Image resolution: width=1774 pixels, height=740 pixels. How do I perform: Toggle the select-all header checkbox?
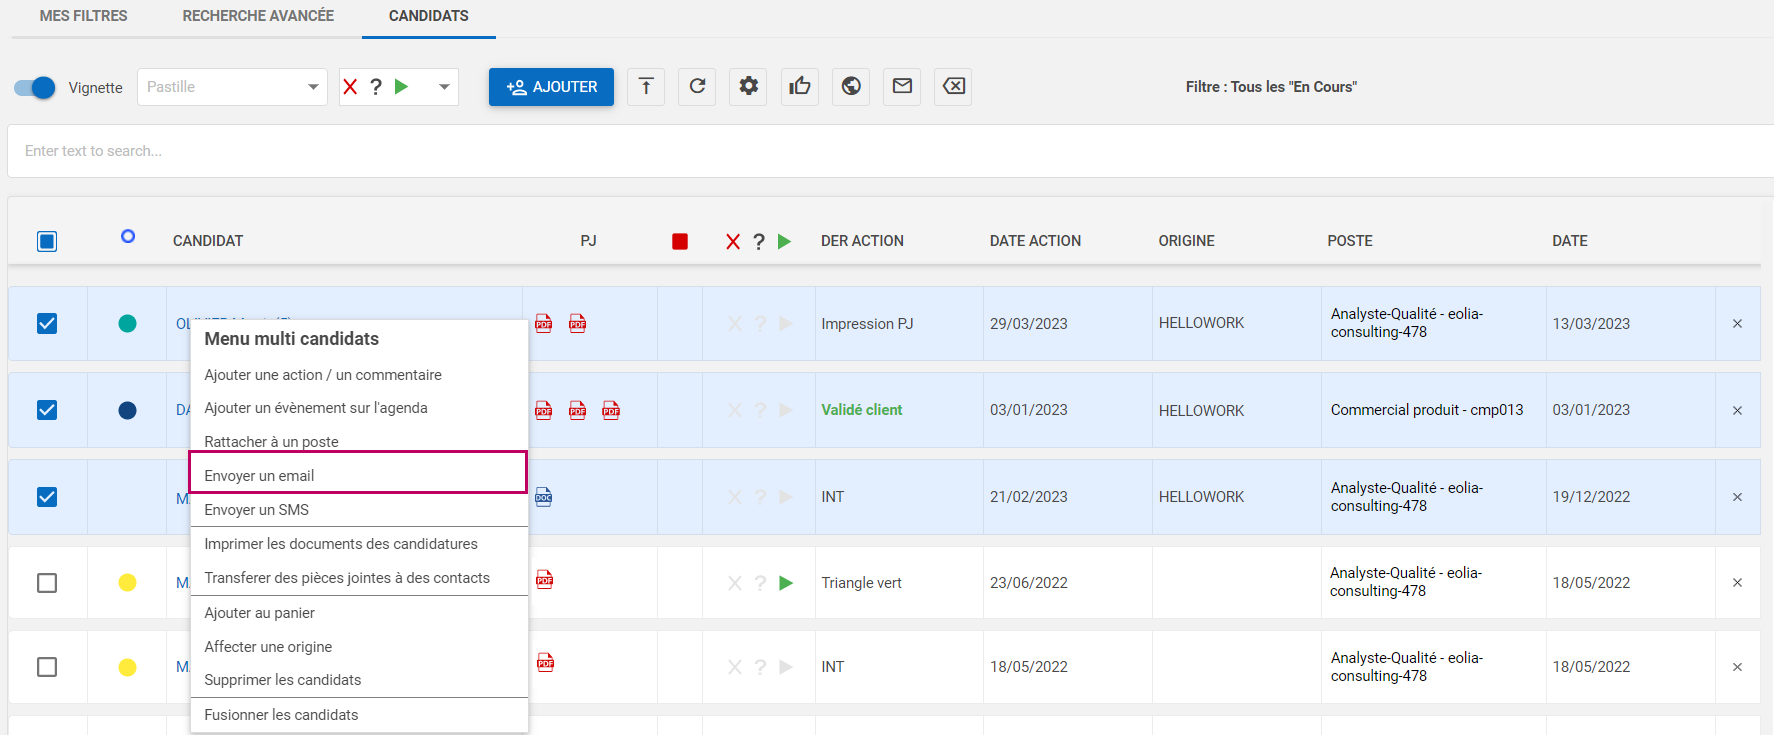click(x=47, y=241)
